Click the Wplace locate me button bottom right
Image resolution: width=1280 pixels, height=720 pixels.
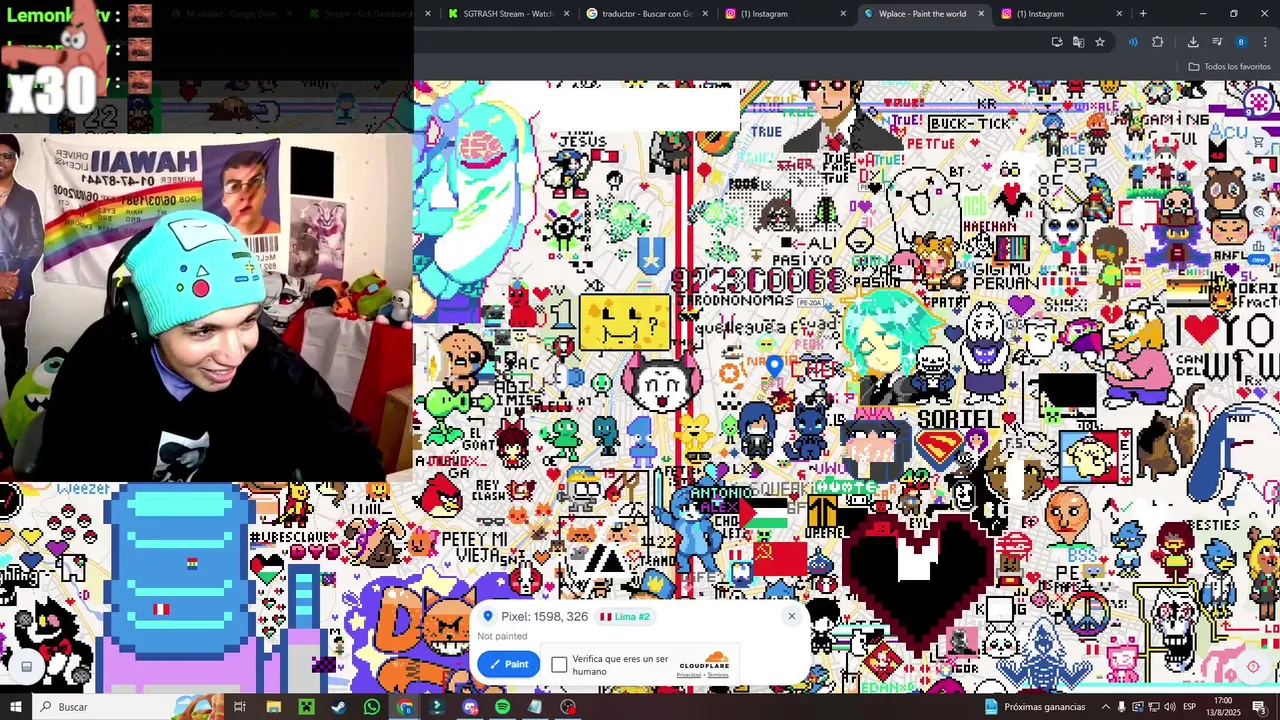pos(1253,667)
